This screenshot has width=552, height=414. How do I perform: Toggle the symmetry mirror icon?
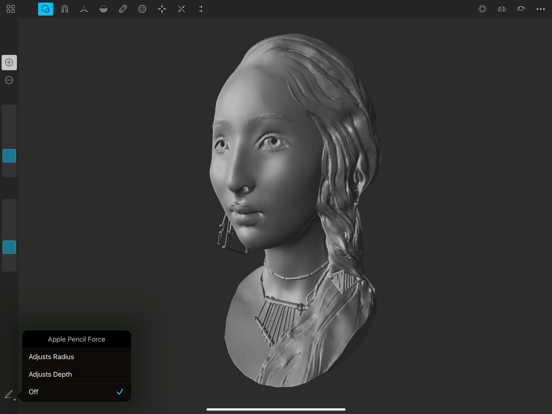point(502,9)
